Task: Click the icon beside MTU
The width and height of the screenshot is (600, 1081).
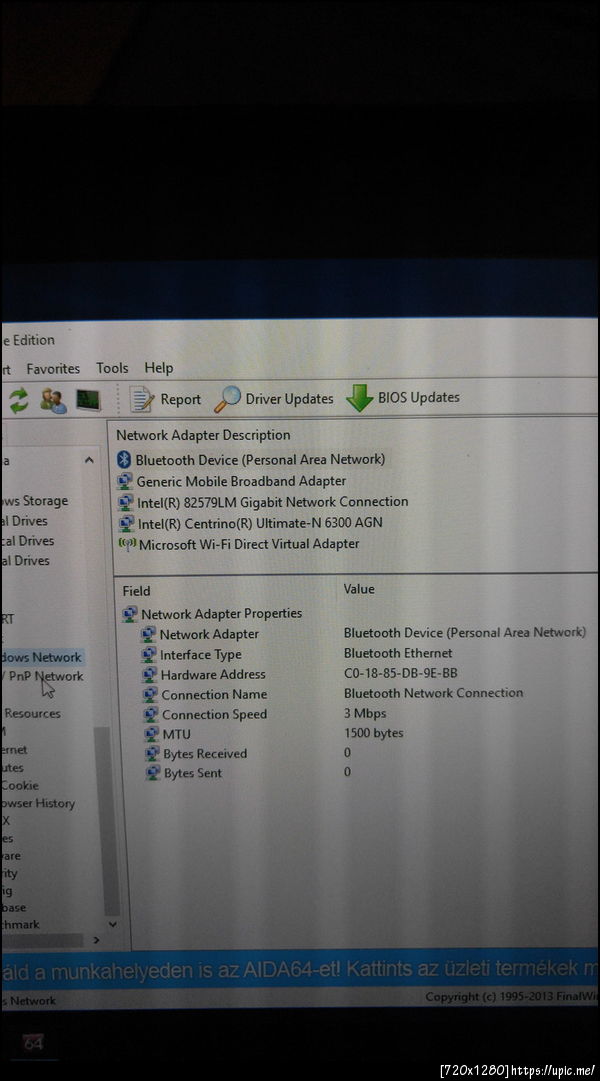Action: (x=152, y=735)
